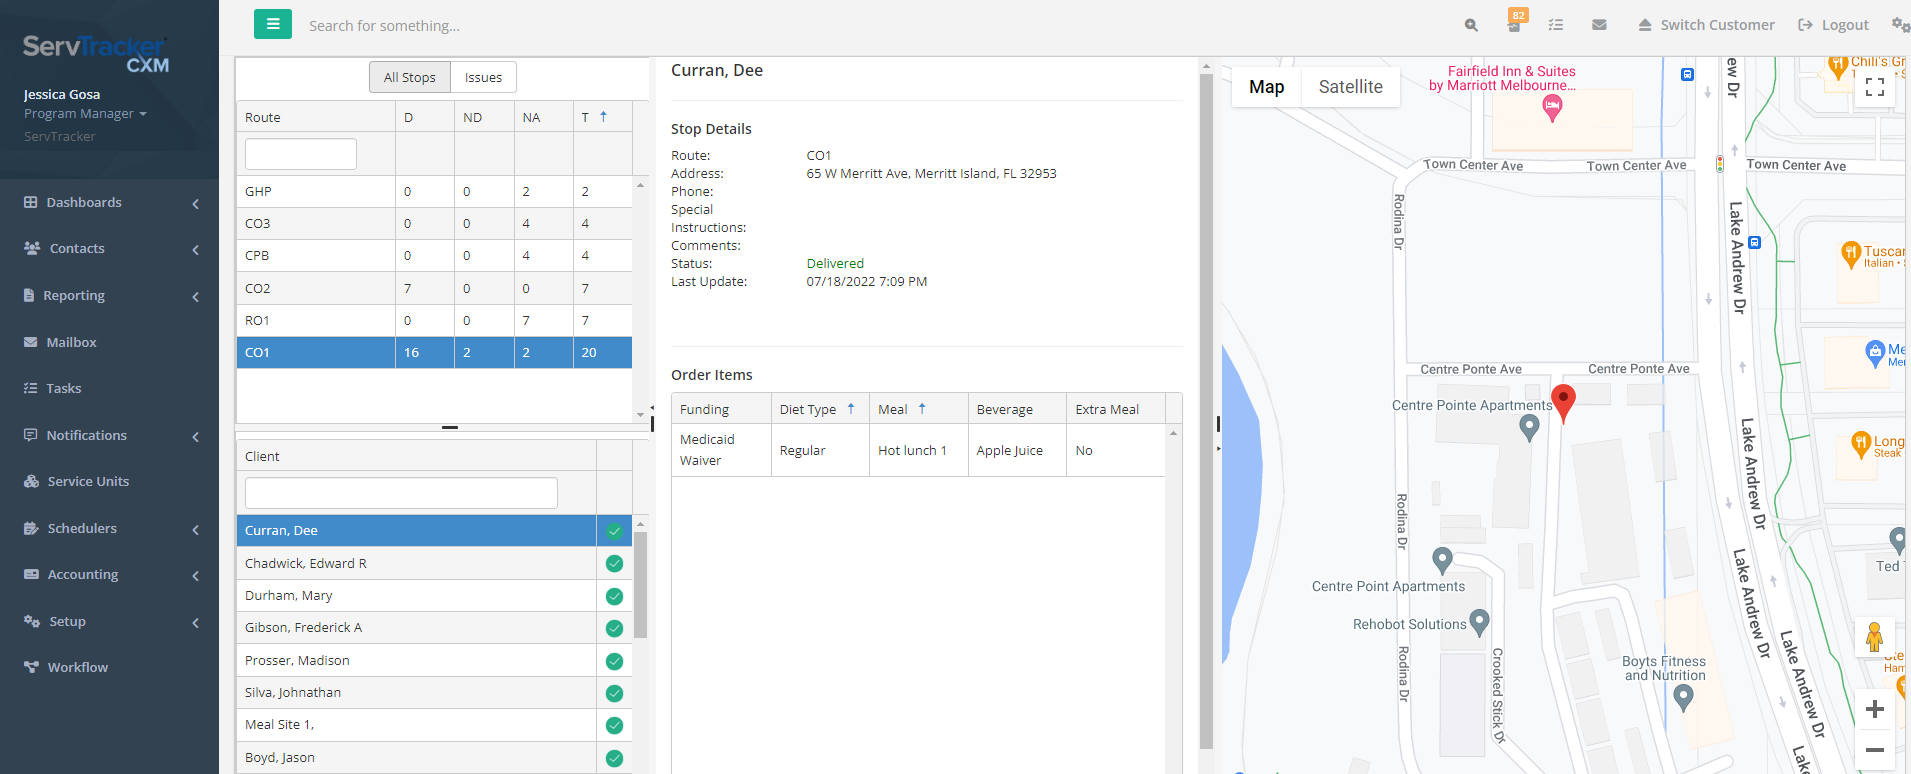
Task: Click delivered check icon for Gibson, Frederick A
Action: tap(614, 628)
